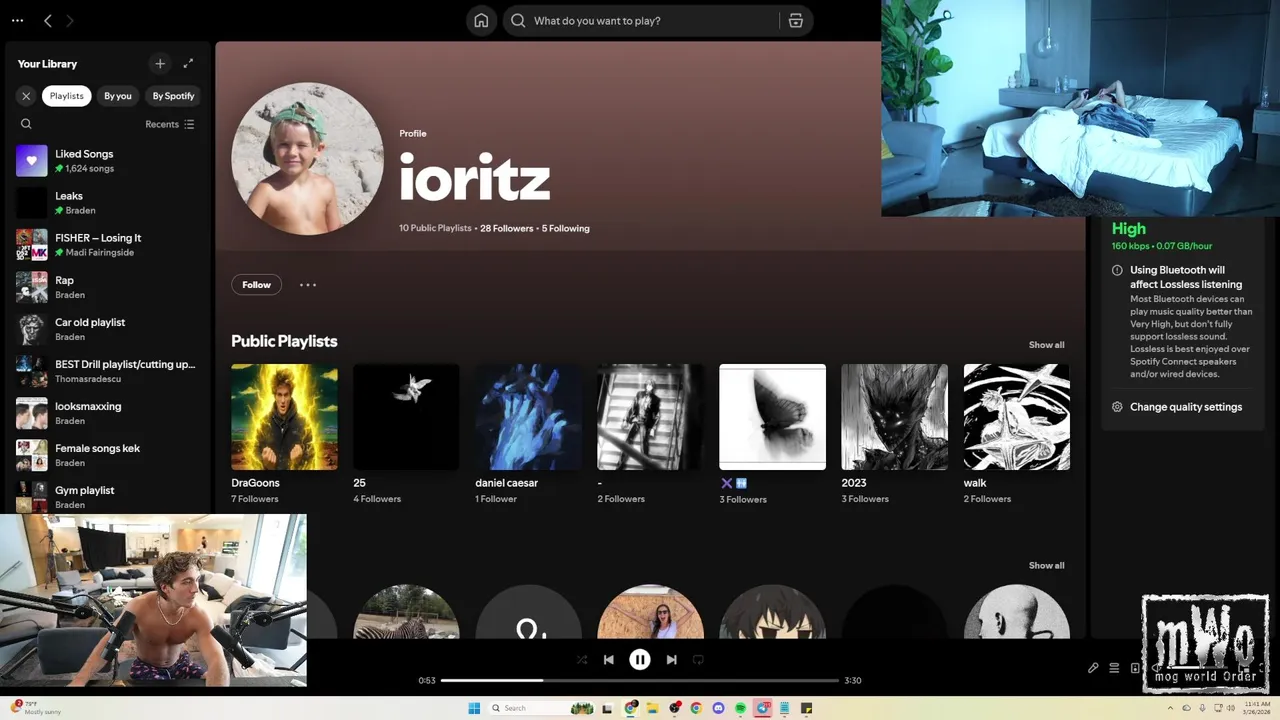The height and width of the screenshot is (720, 1280).
Task: Open the Windows Start menu
Action: pyautogui.click(x=474, y=708)
